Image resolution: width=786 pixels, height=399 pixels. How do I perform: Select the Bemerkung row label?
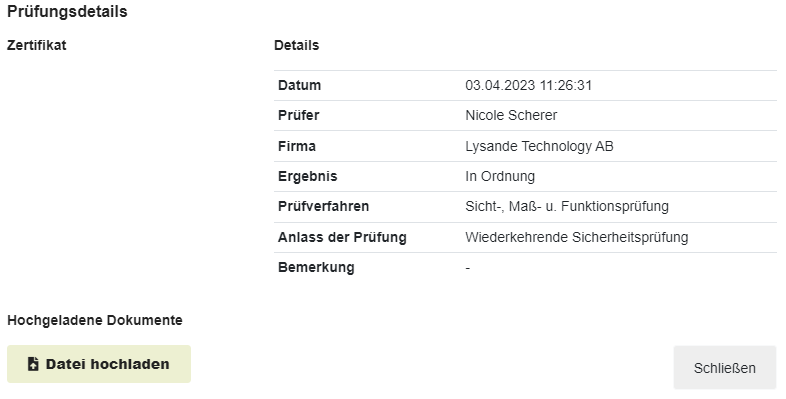316,268
